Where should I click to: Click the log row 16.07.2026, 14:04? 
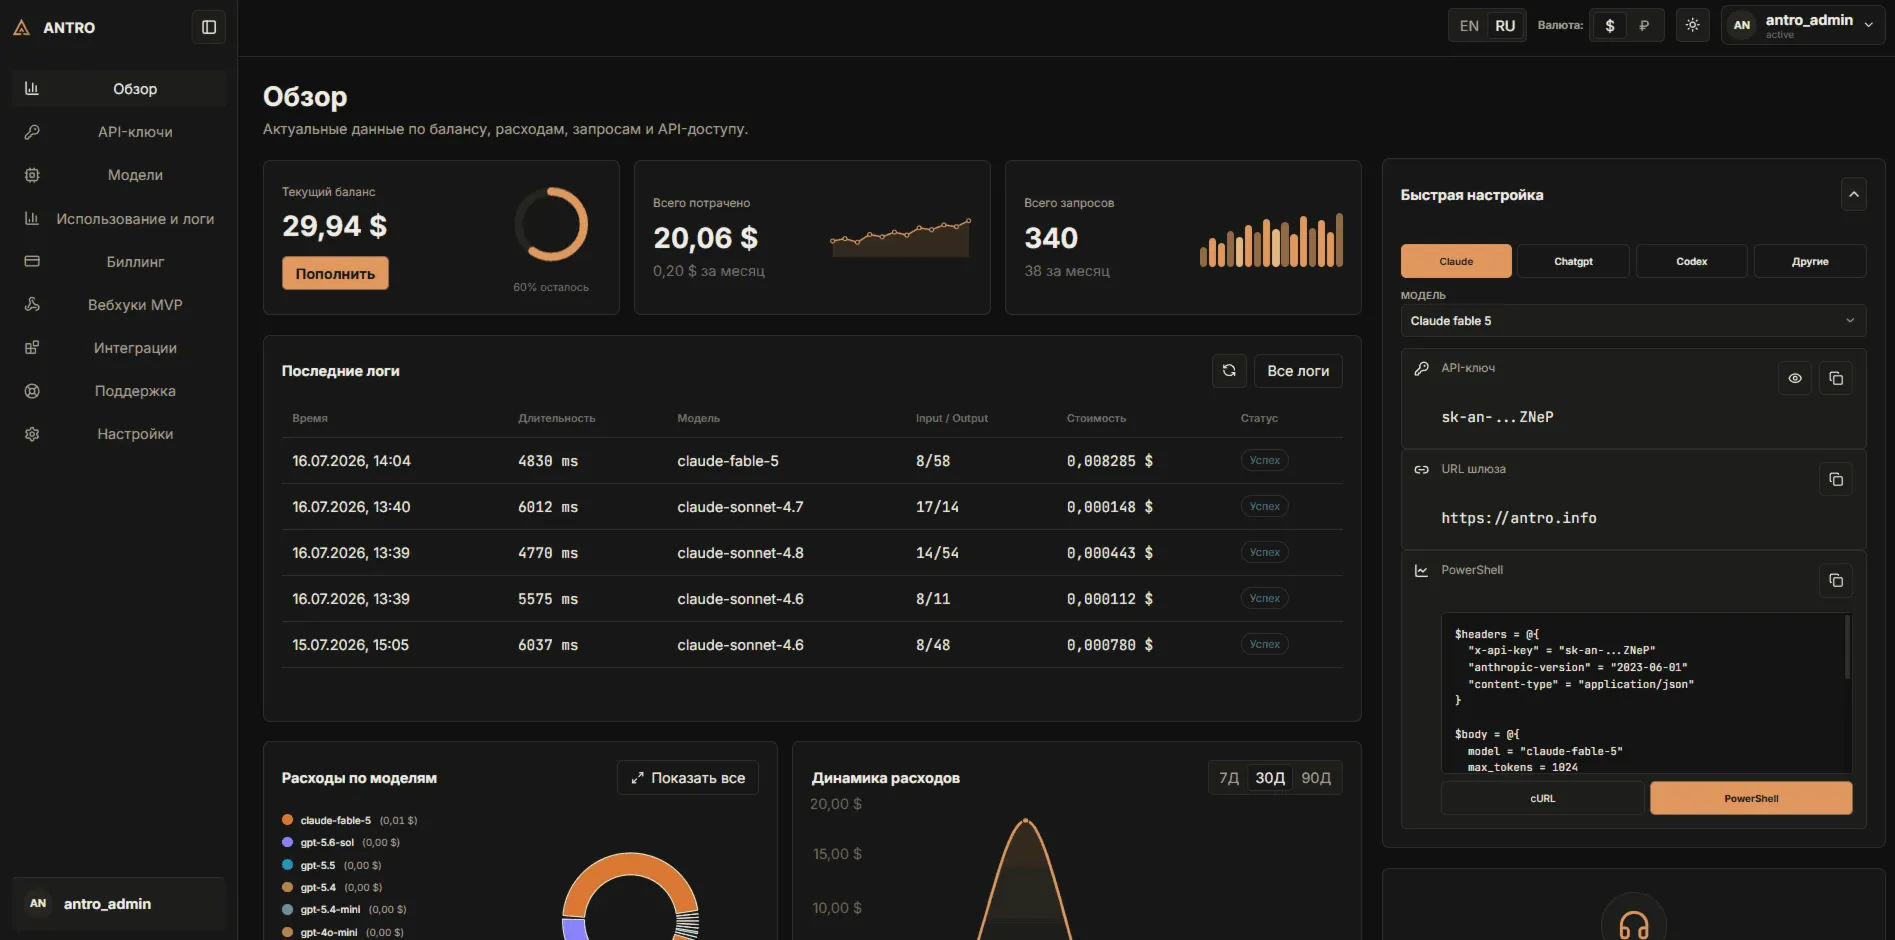(812, 461)
